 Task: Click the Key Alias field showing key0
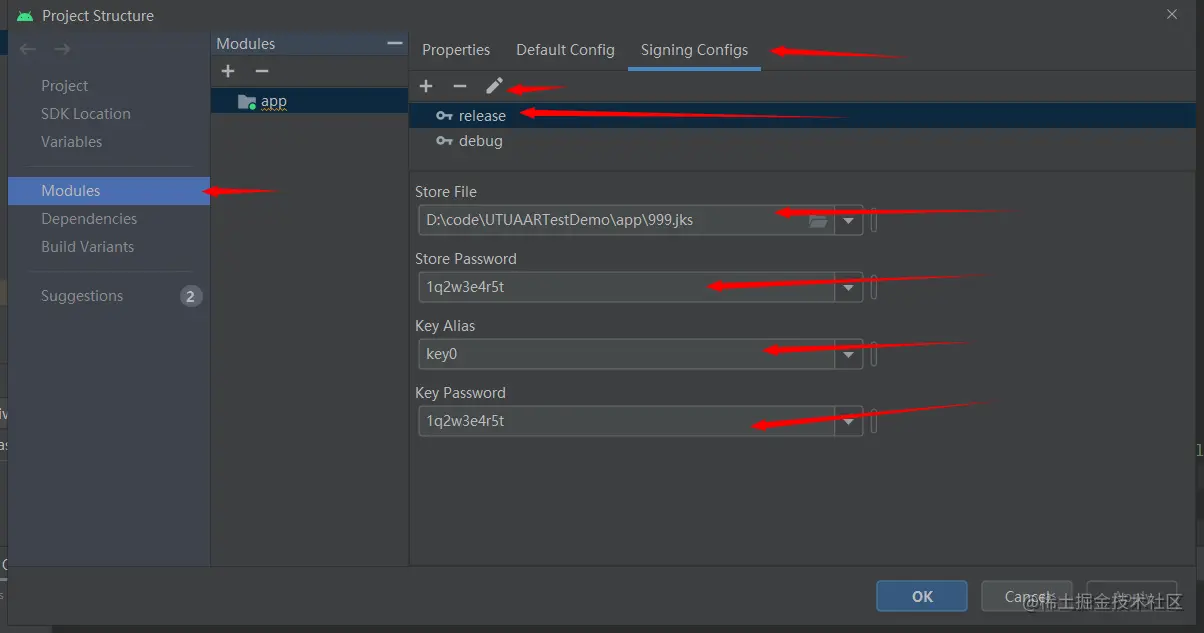coord(627,355)
